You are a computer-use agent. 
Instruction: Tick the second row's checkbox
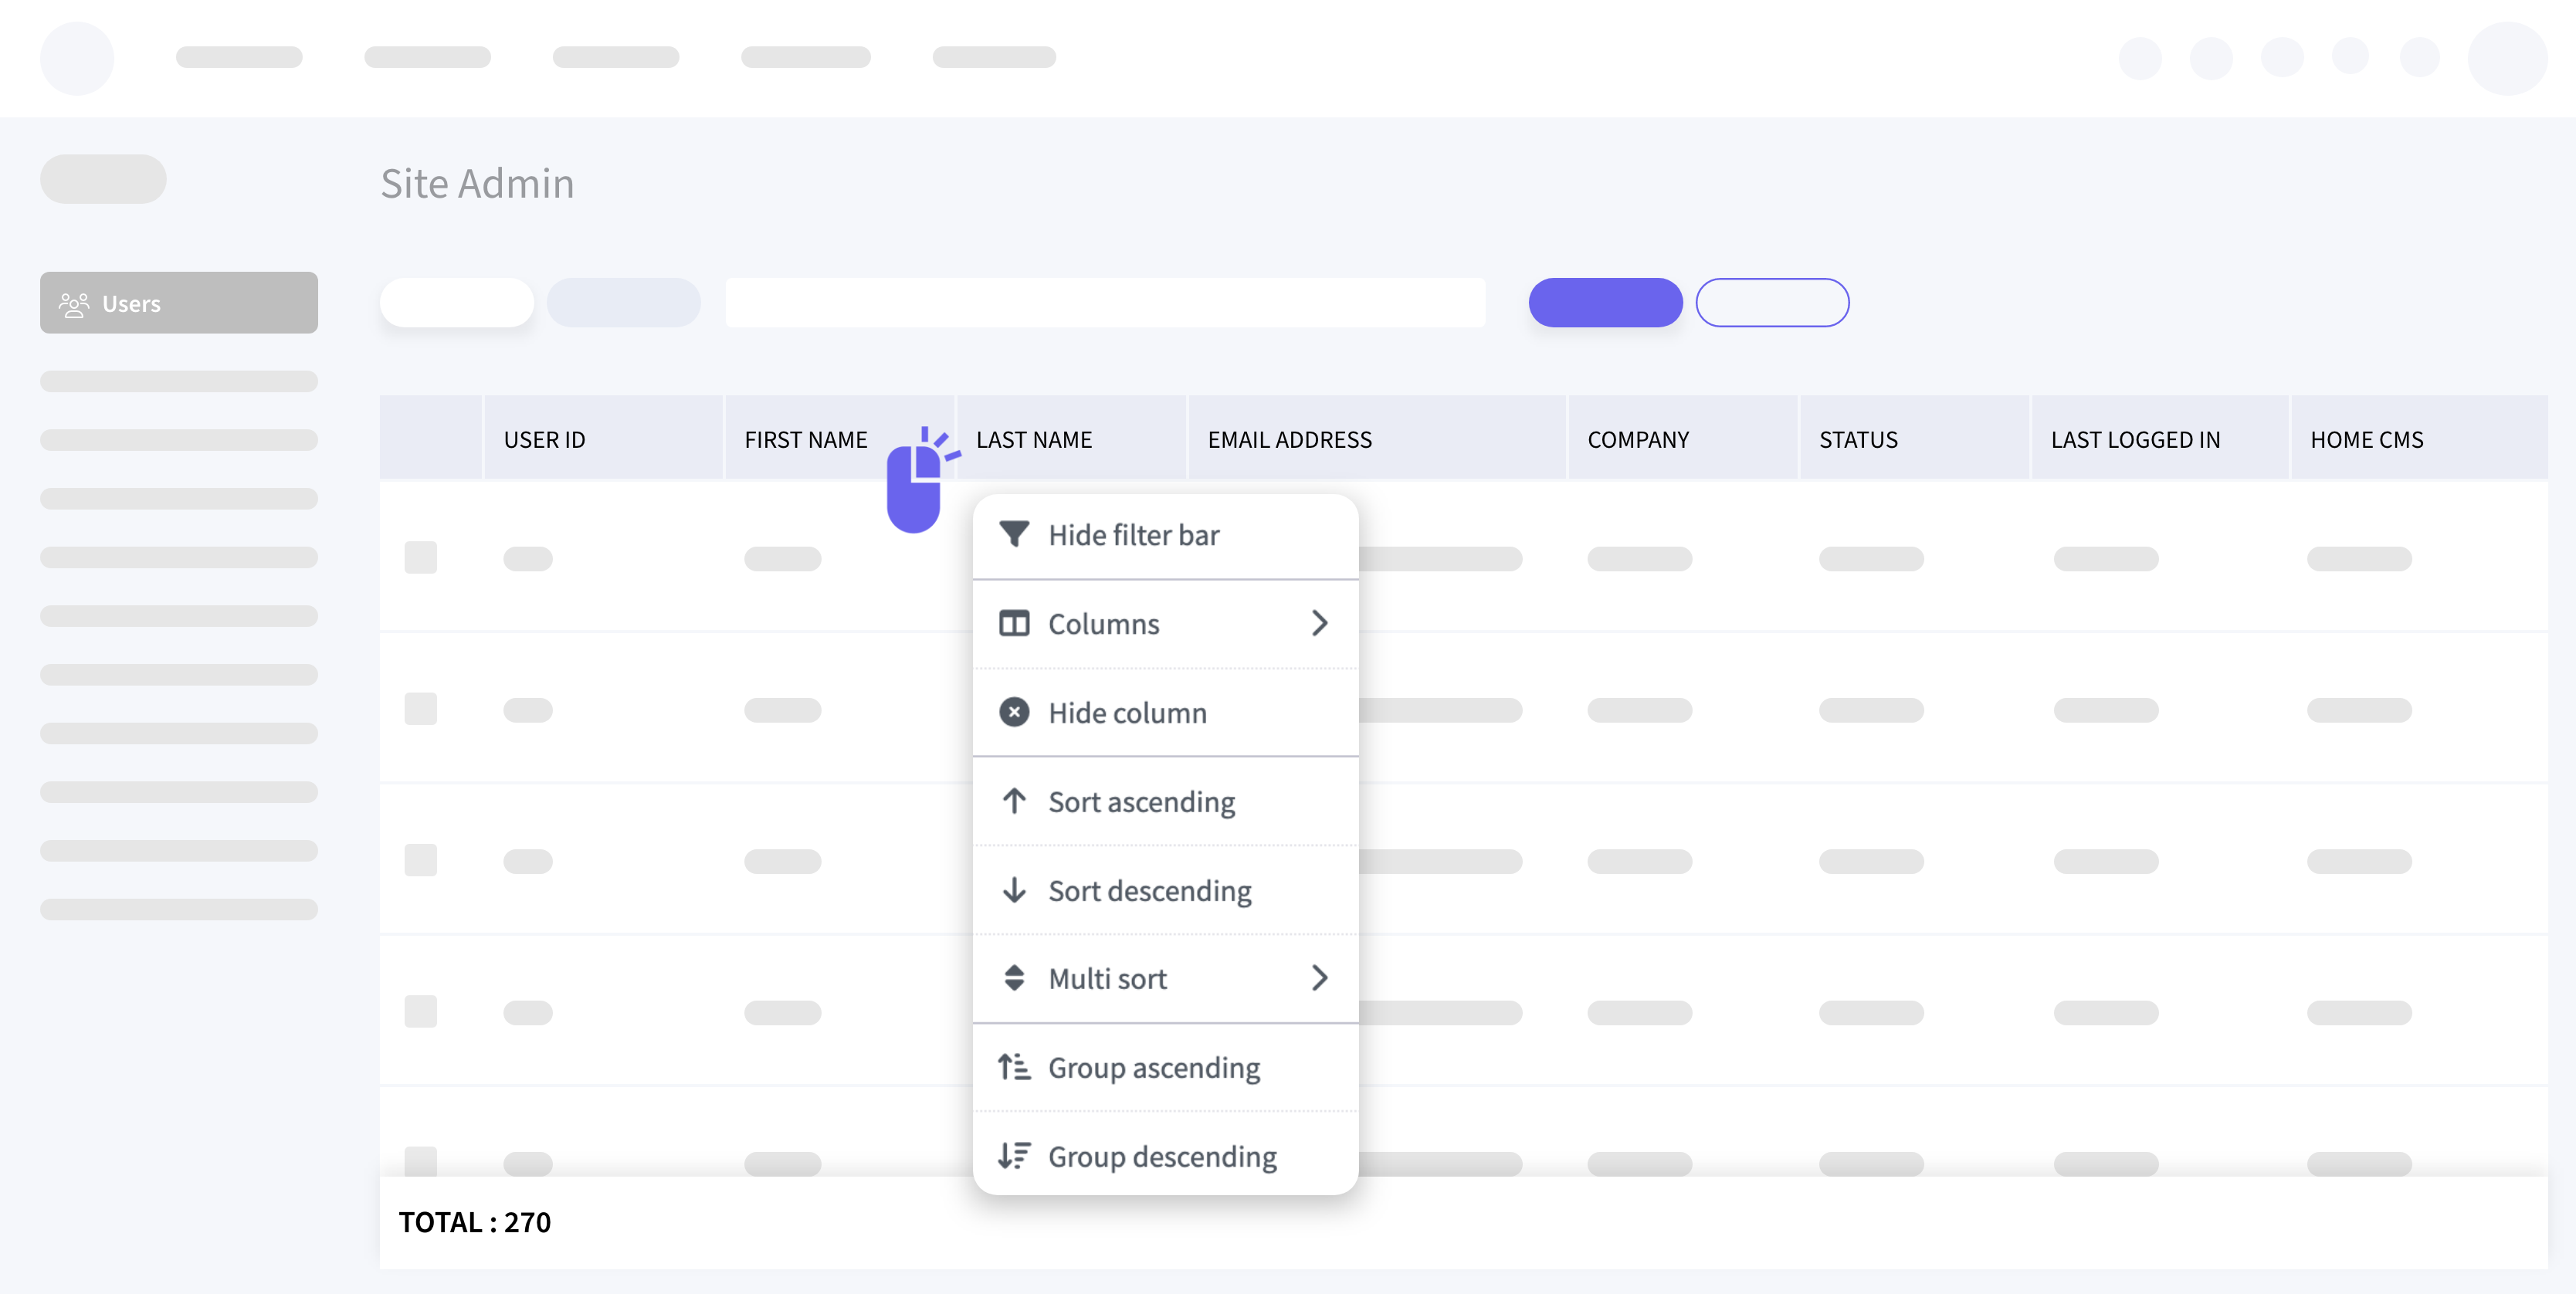(x=420, y=709)
